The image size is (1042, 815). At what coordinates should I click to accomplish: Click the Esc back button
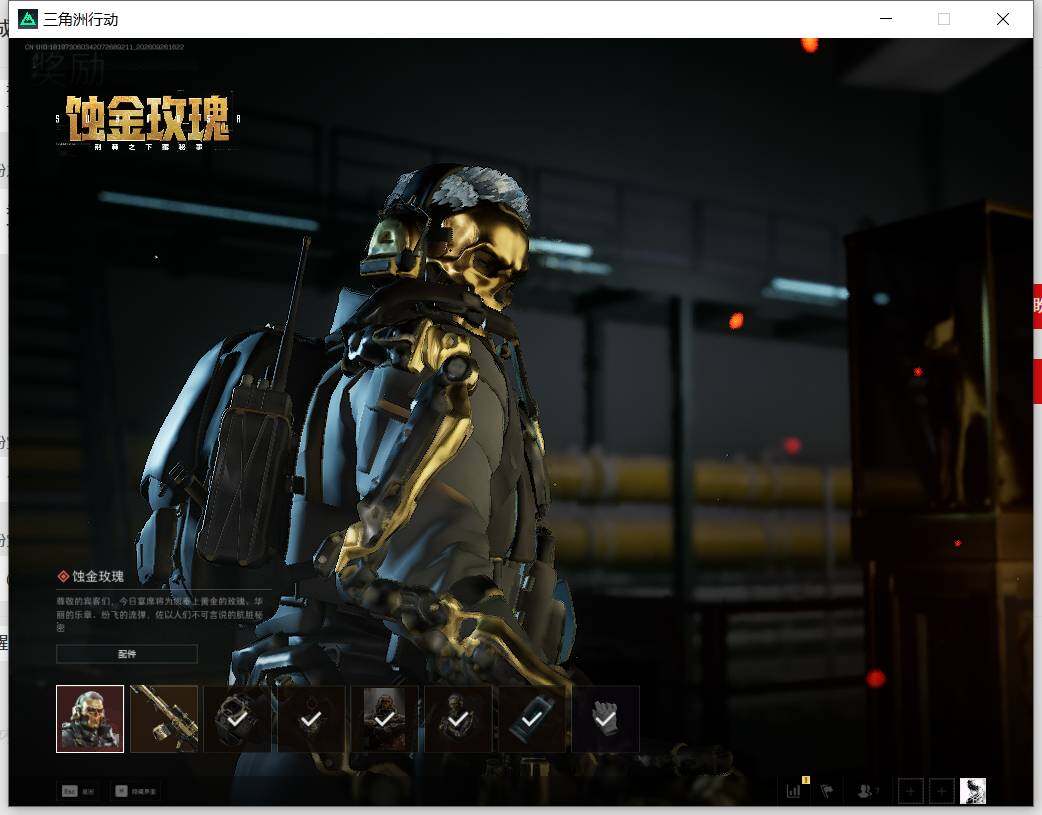pyautogui.click(x=78, y=791)
